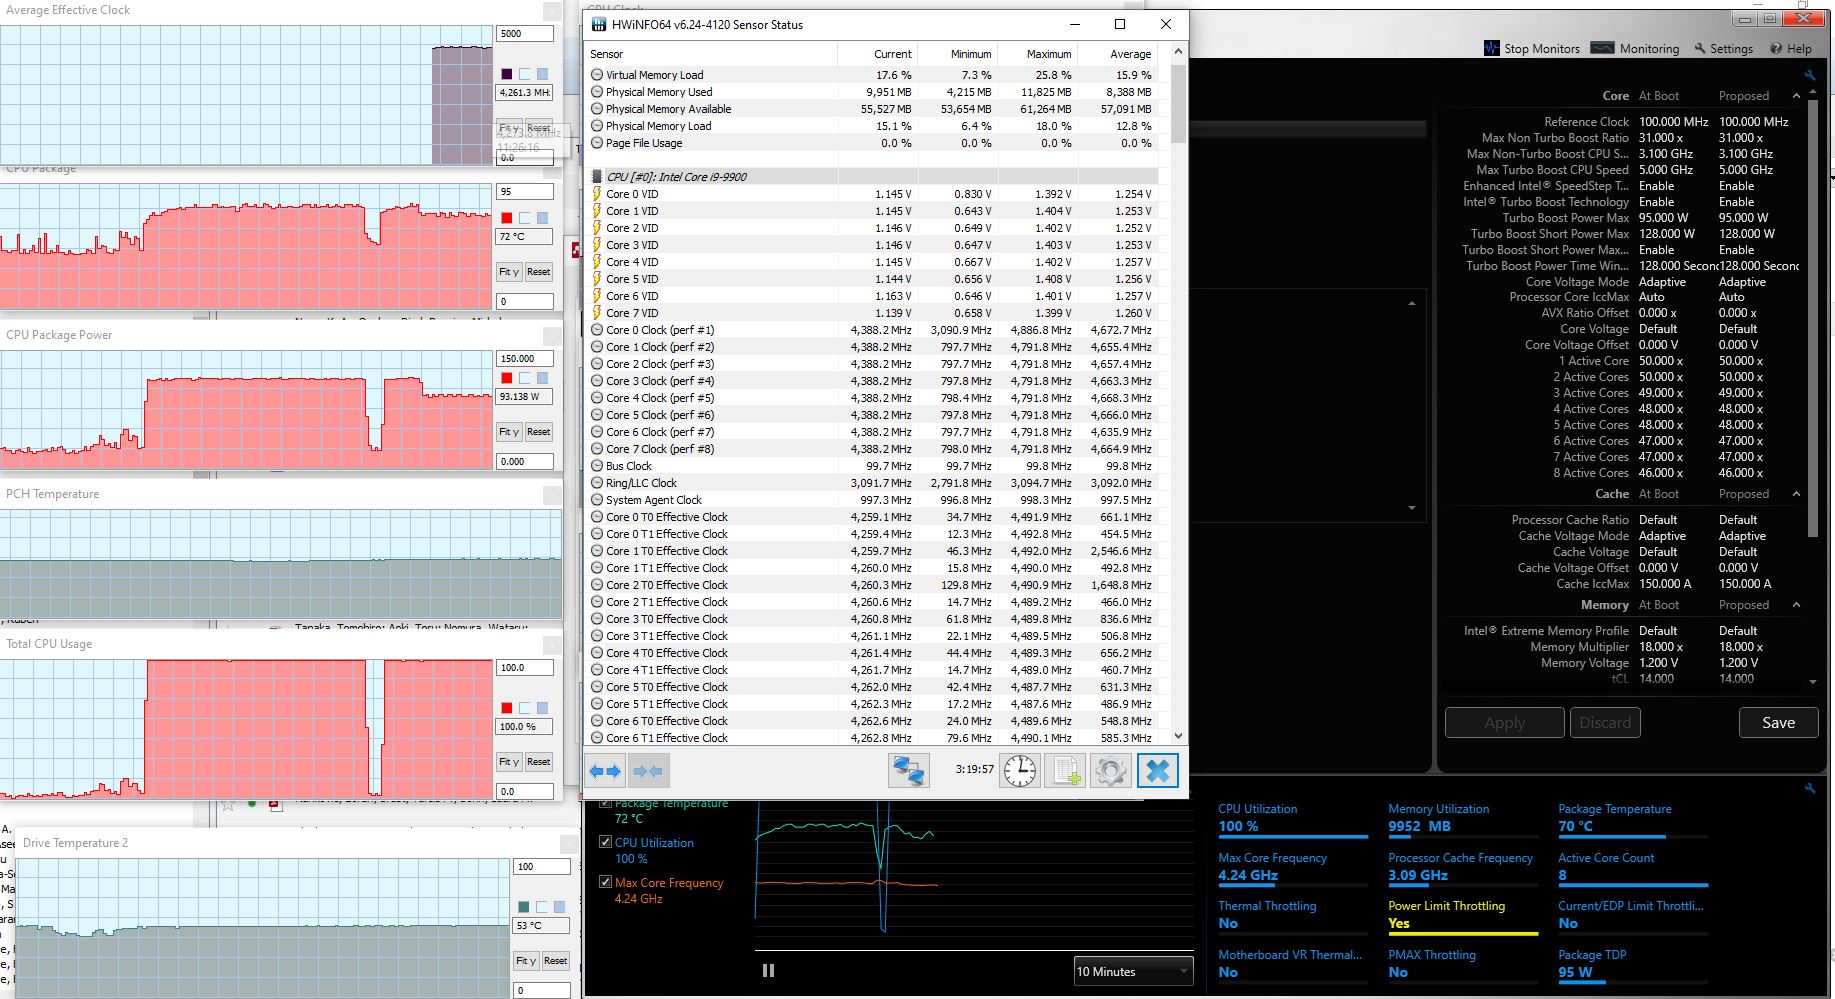
Task: Click Reset on CPU Package graph
Action: point(538,272)
